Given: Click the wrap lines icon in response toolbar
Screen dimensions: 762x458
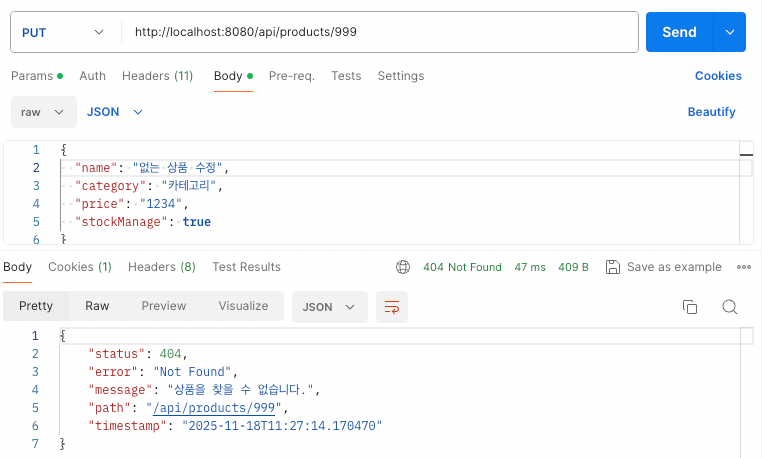Looking at the screenshot, I should (391, 307).
